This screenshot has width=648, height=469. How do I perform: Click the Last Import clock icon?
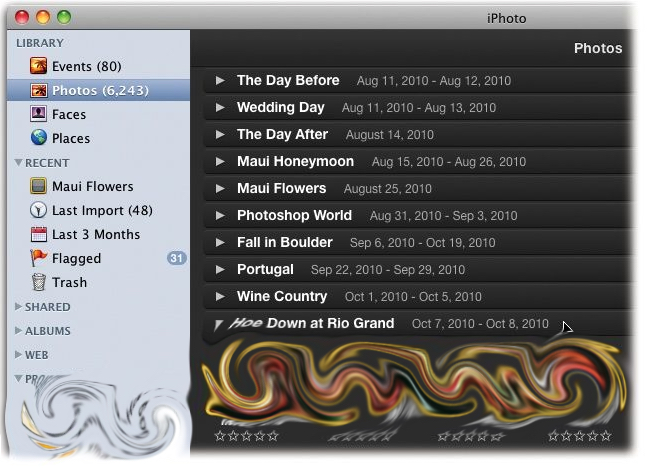[38, 210]
